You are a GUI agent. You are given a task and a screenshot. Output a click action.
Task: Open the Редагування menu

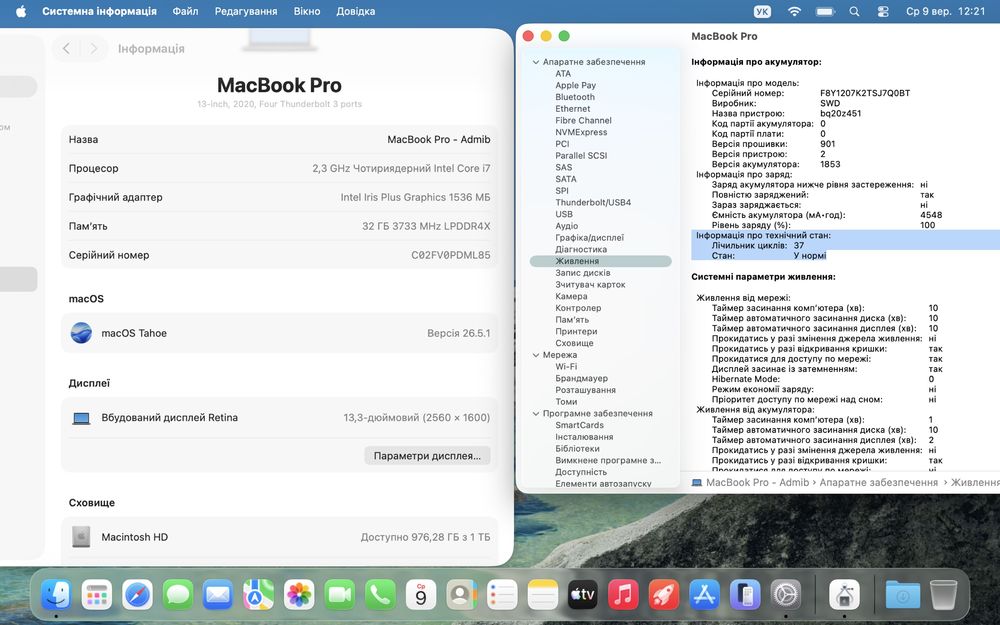[246, 11]
